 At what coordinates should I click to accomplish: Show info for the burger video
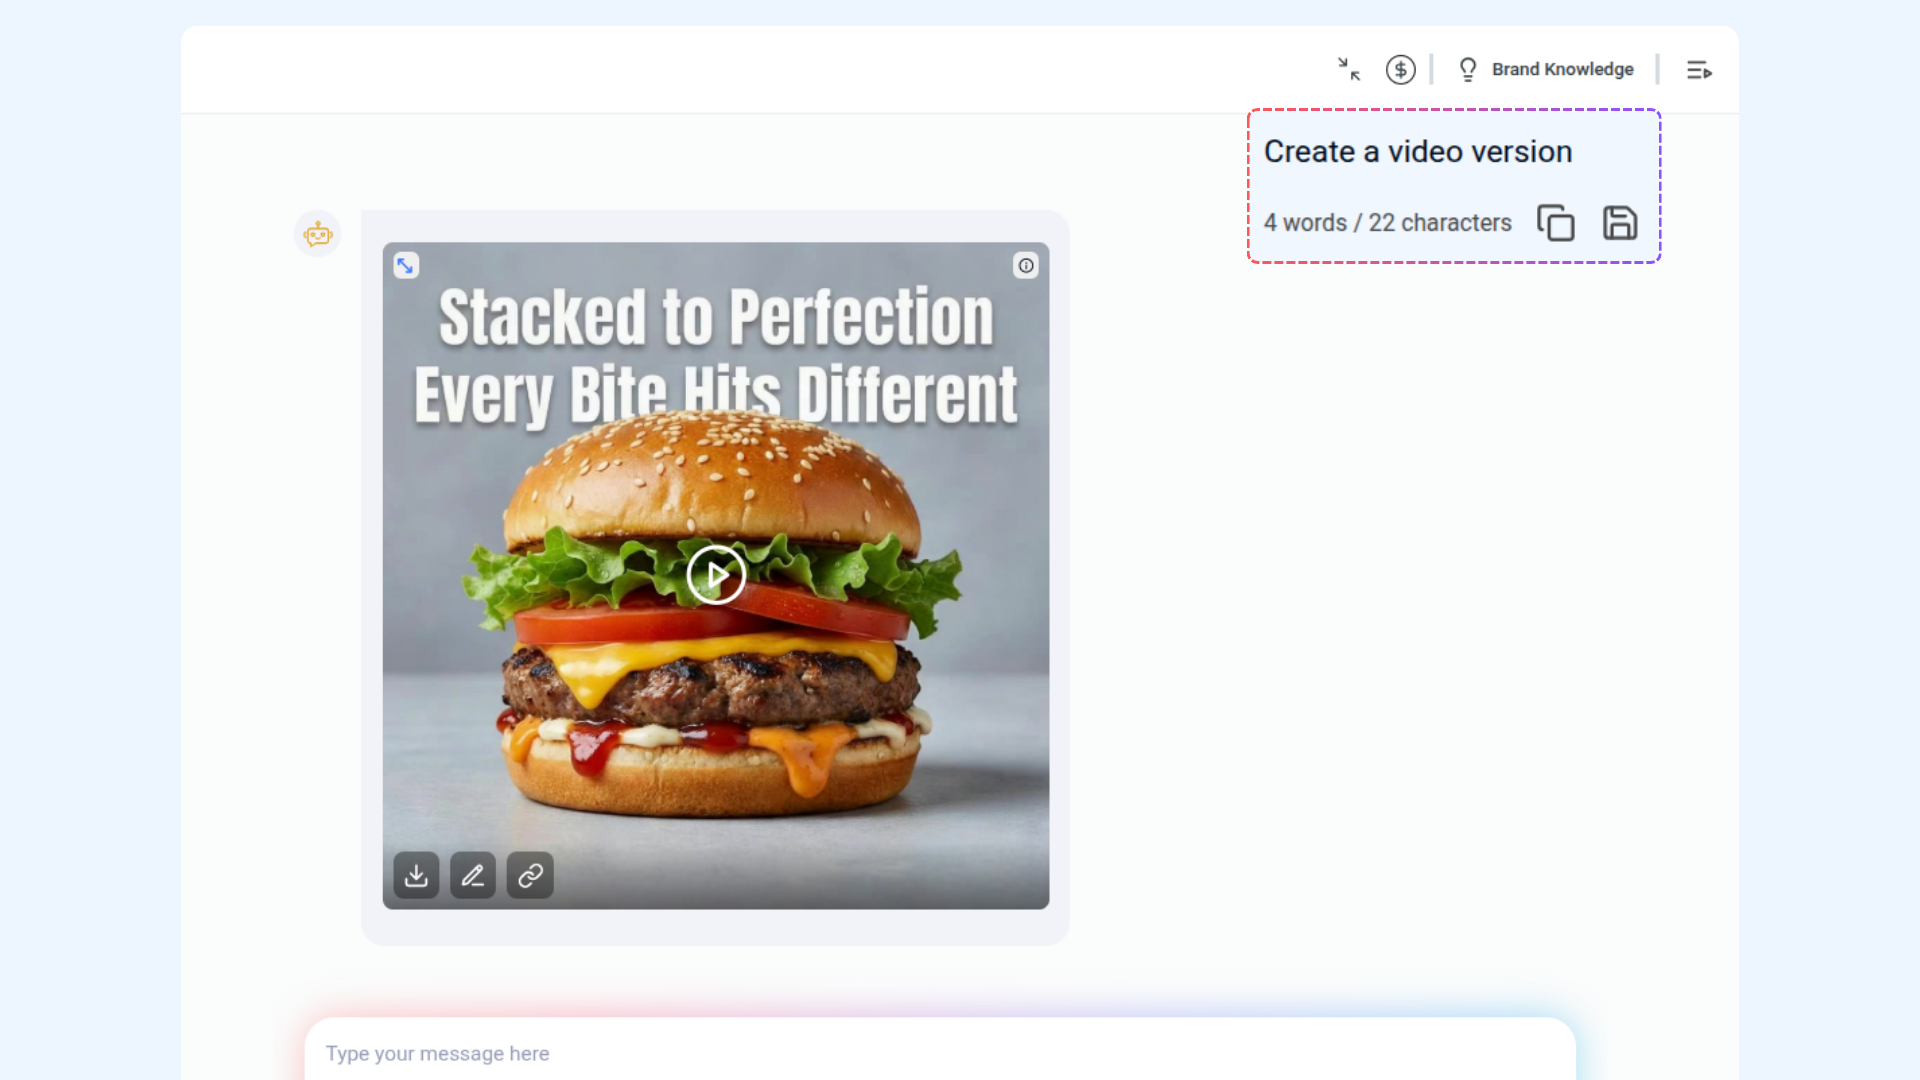click(1026, 265)
